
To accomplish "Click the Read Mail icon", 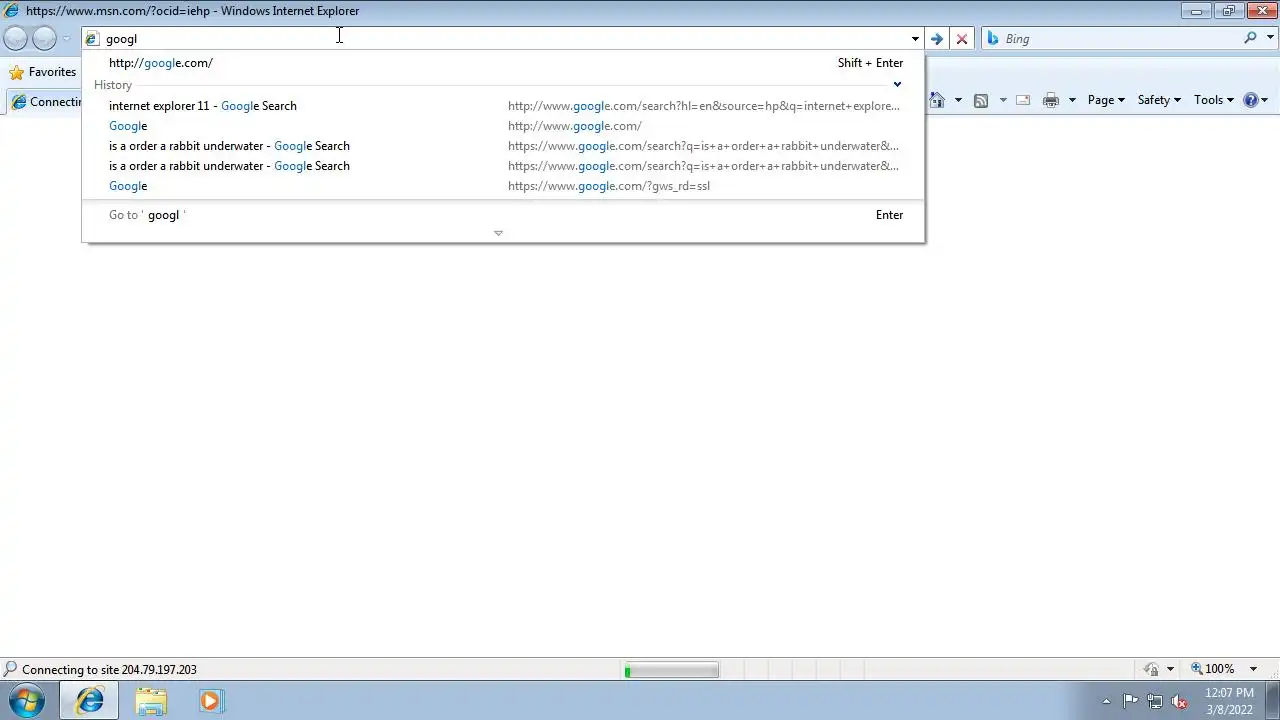I will pos(1023,100).
